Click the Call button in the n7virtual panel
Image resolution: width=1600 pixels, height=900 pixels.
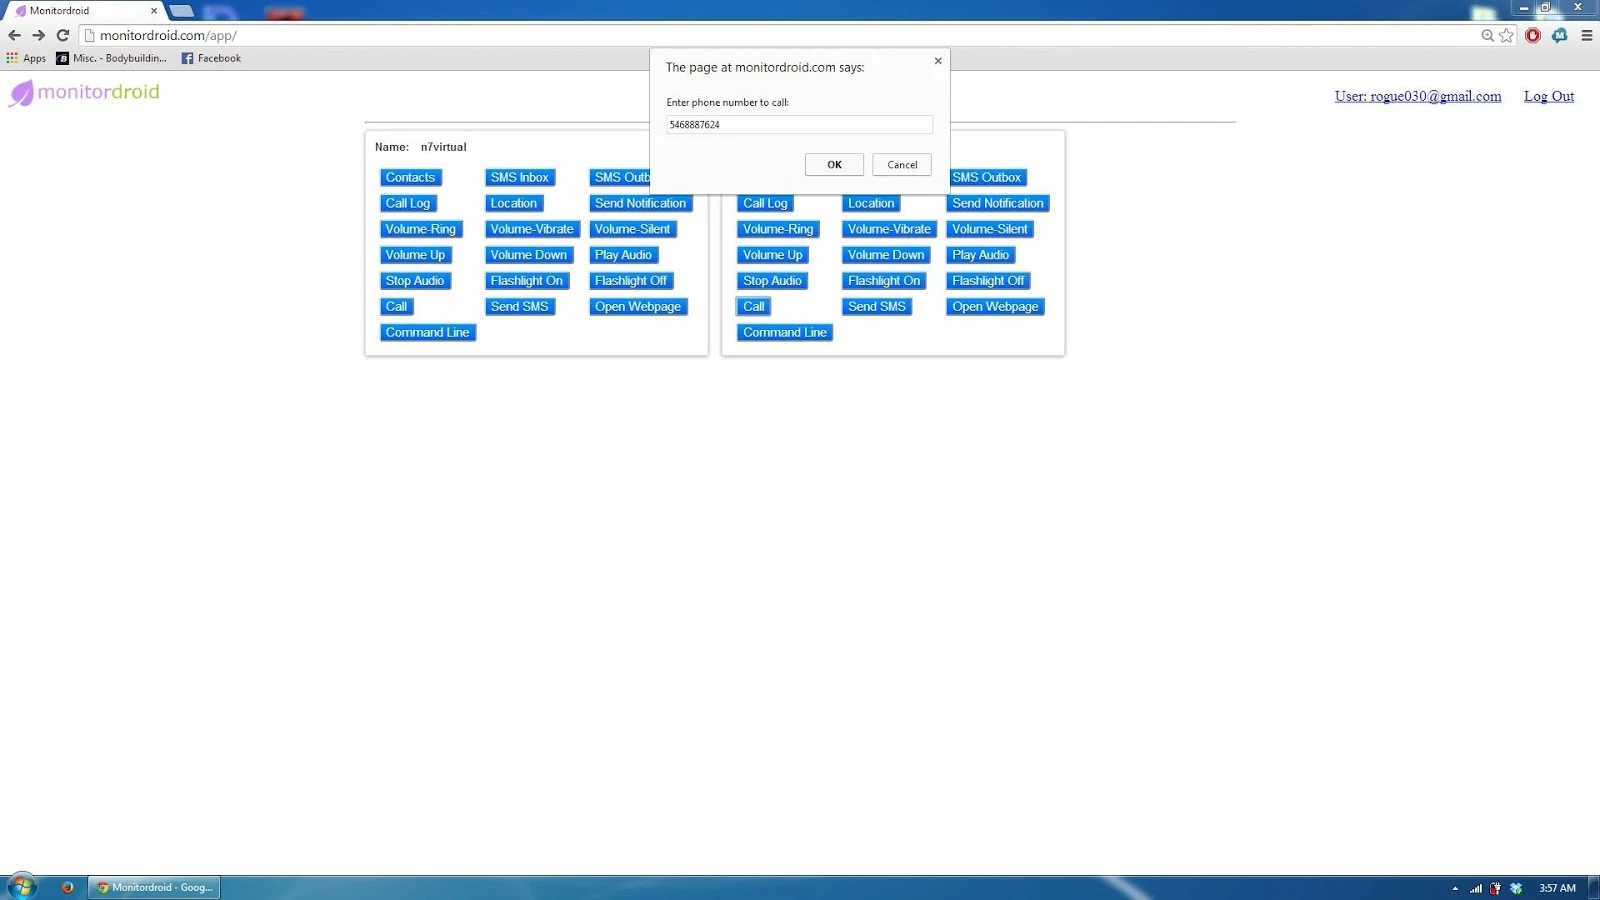pos(397,308)
